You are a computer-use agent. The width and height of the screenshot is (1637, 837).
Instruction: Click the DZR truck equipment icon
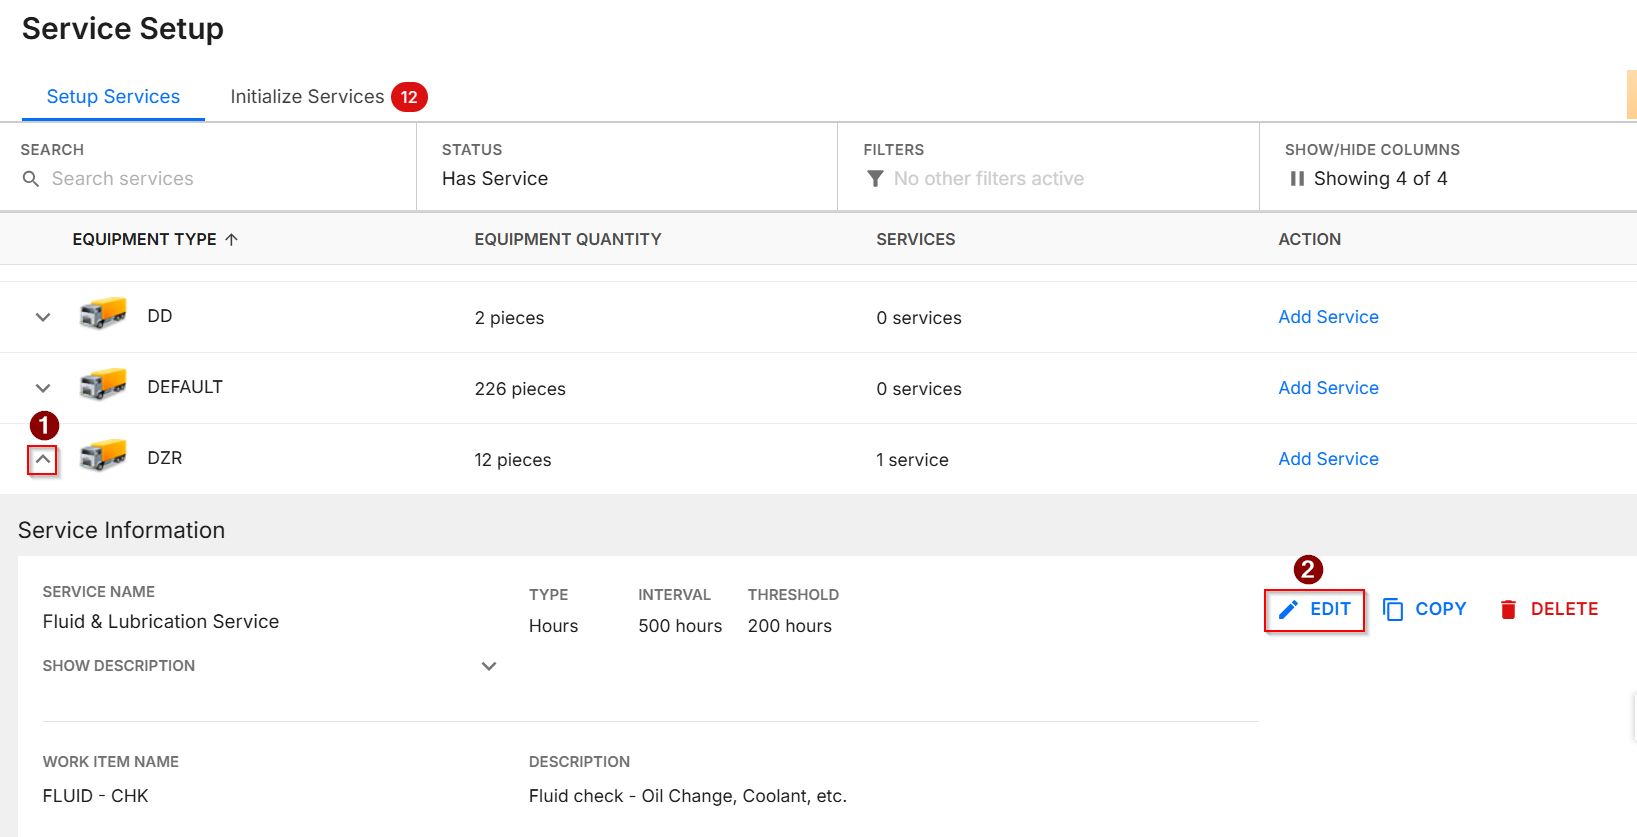pyautogui.click(x=103, y=456)
